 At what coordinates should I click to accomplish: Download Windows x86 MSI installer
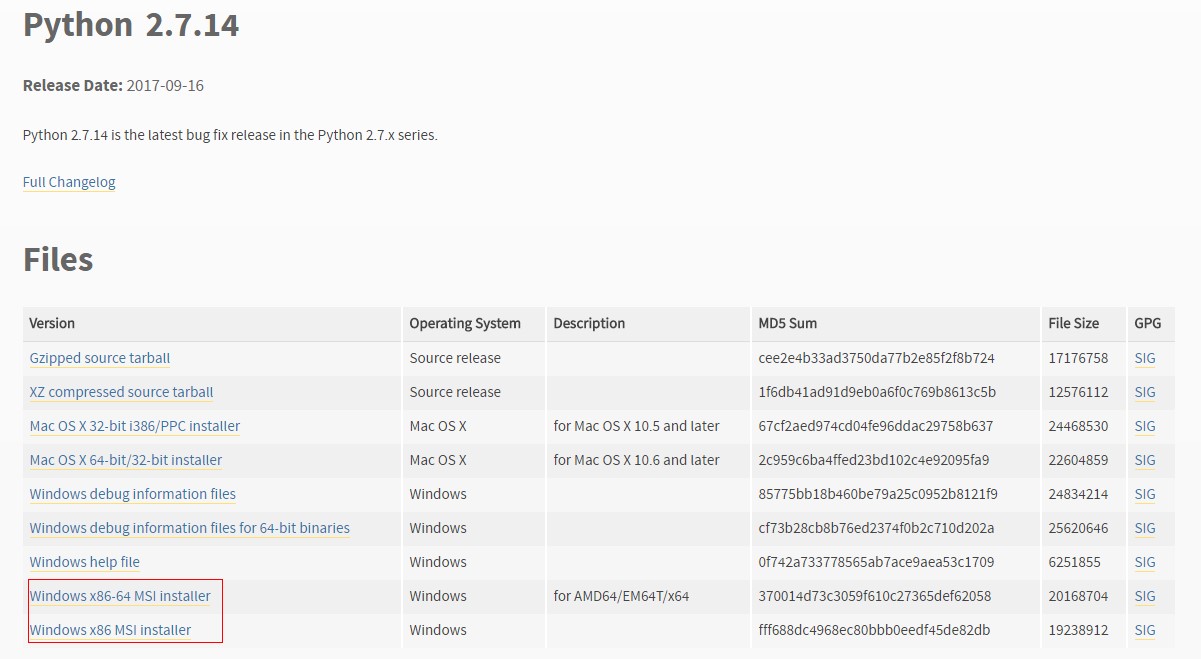(x=110, y=630)
